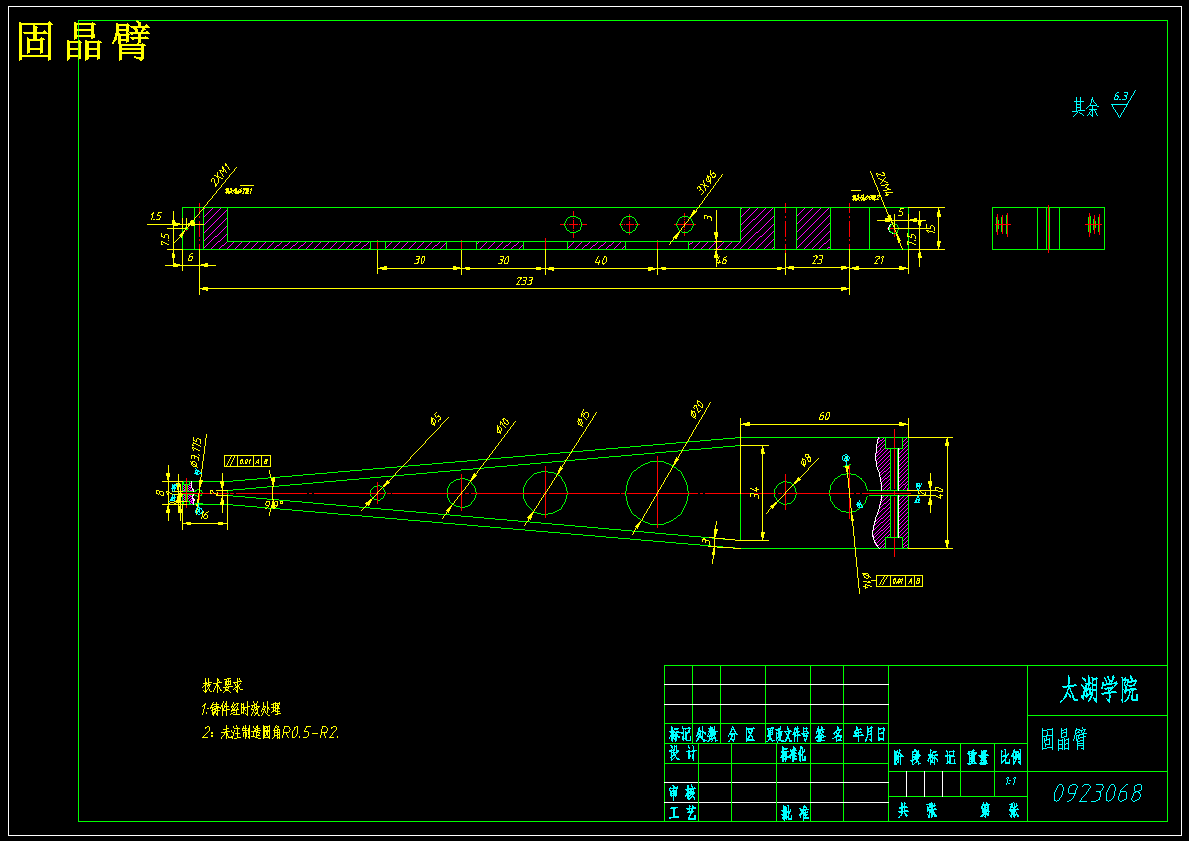Click the "其余" surface roughness note
The width and height of the screenshot is (1189, 841).
click(1084, 108)
